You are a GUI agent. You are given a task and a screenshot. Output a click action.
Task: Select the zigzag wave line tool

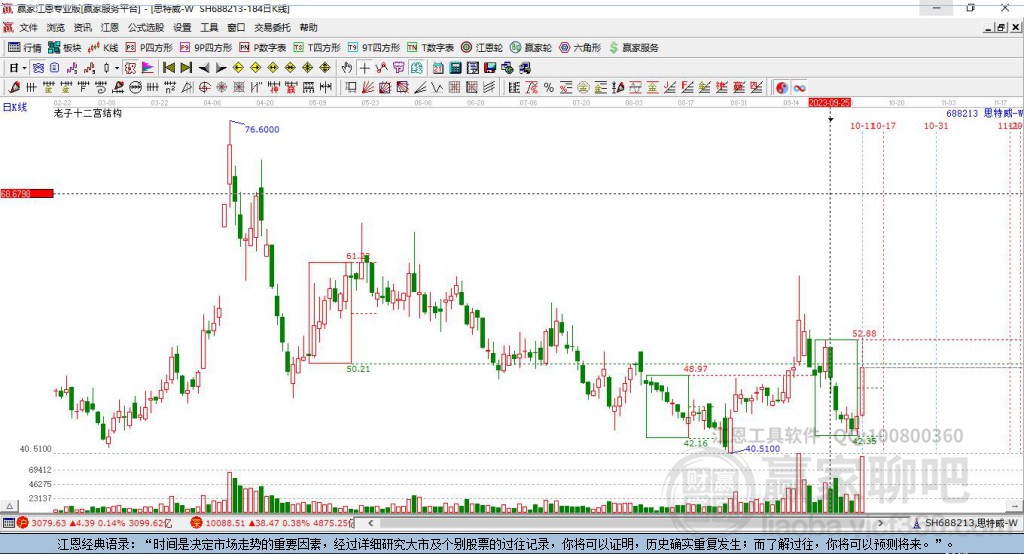[x=436, y=88]
